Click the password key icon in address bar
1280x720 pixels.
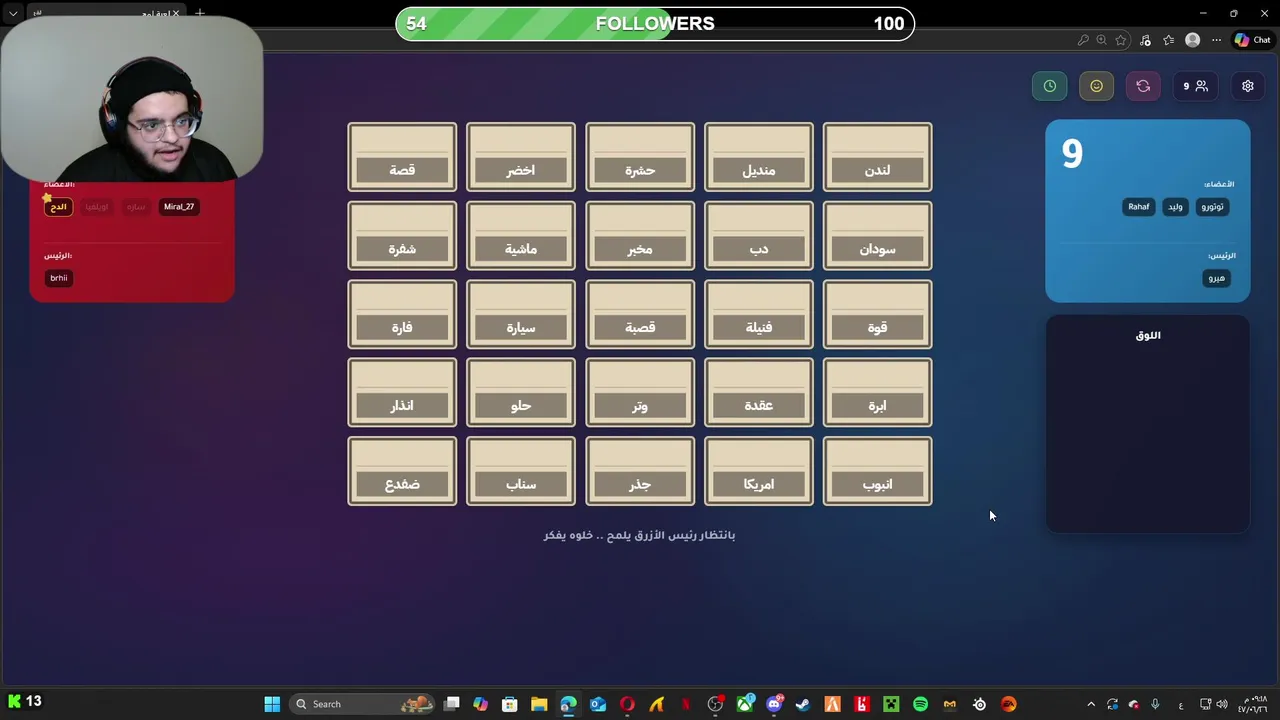tap(1083, 40)
